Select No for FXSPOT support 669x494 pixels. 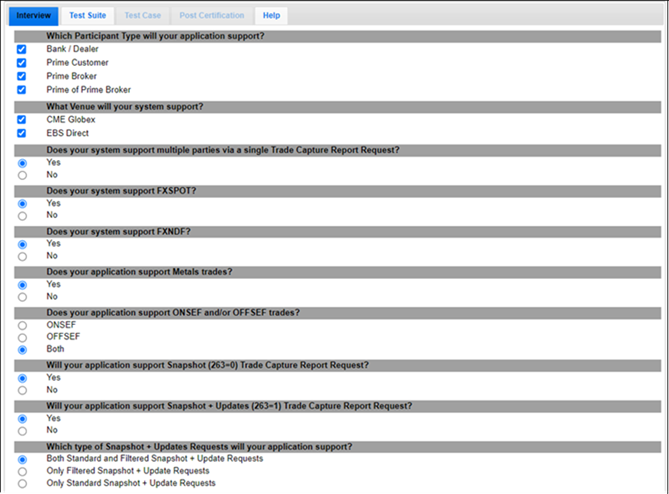coord(22,216)
